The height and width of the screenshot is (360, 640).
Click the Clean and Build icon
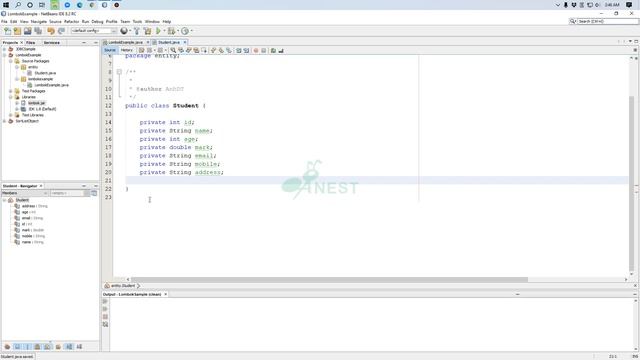(147, 31)
